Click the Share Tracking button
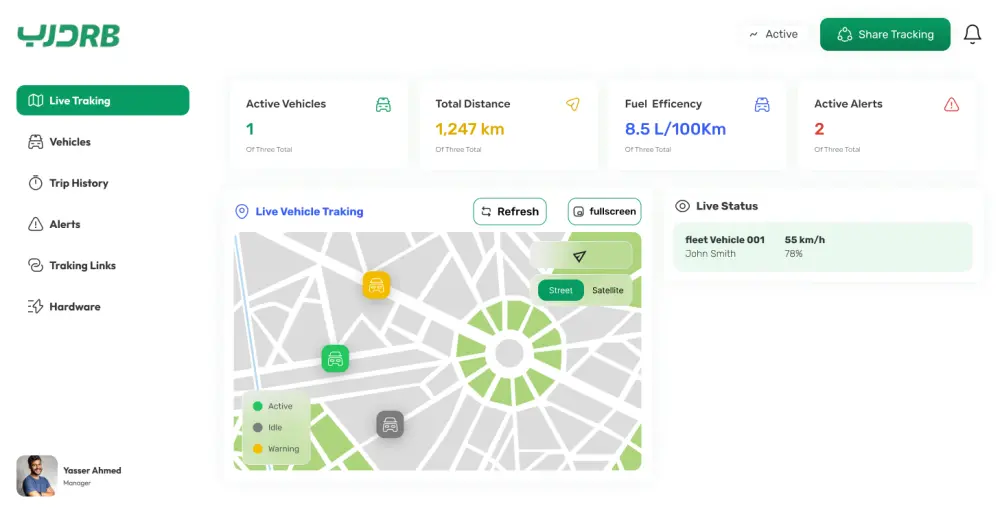This screenshot has width=1000, height=513. (x=885, y=34)
